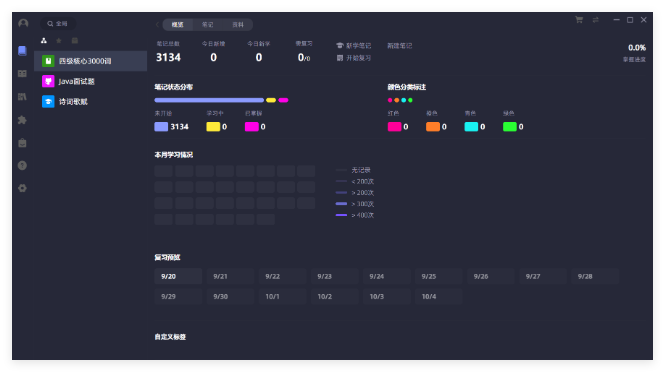Select review date 9/30

coord(230,296)
